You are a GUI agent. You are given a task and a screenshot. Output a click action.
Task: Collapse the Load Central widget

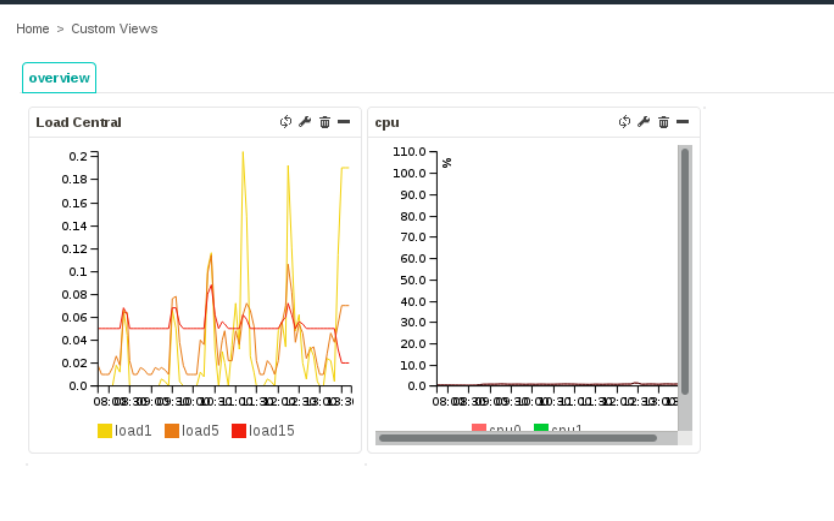(344, 122)
